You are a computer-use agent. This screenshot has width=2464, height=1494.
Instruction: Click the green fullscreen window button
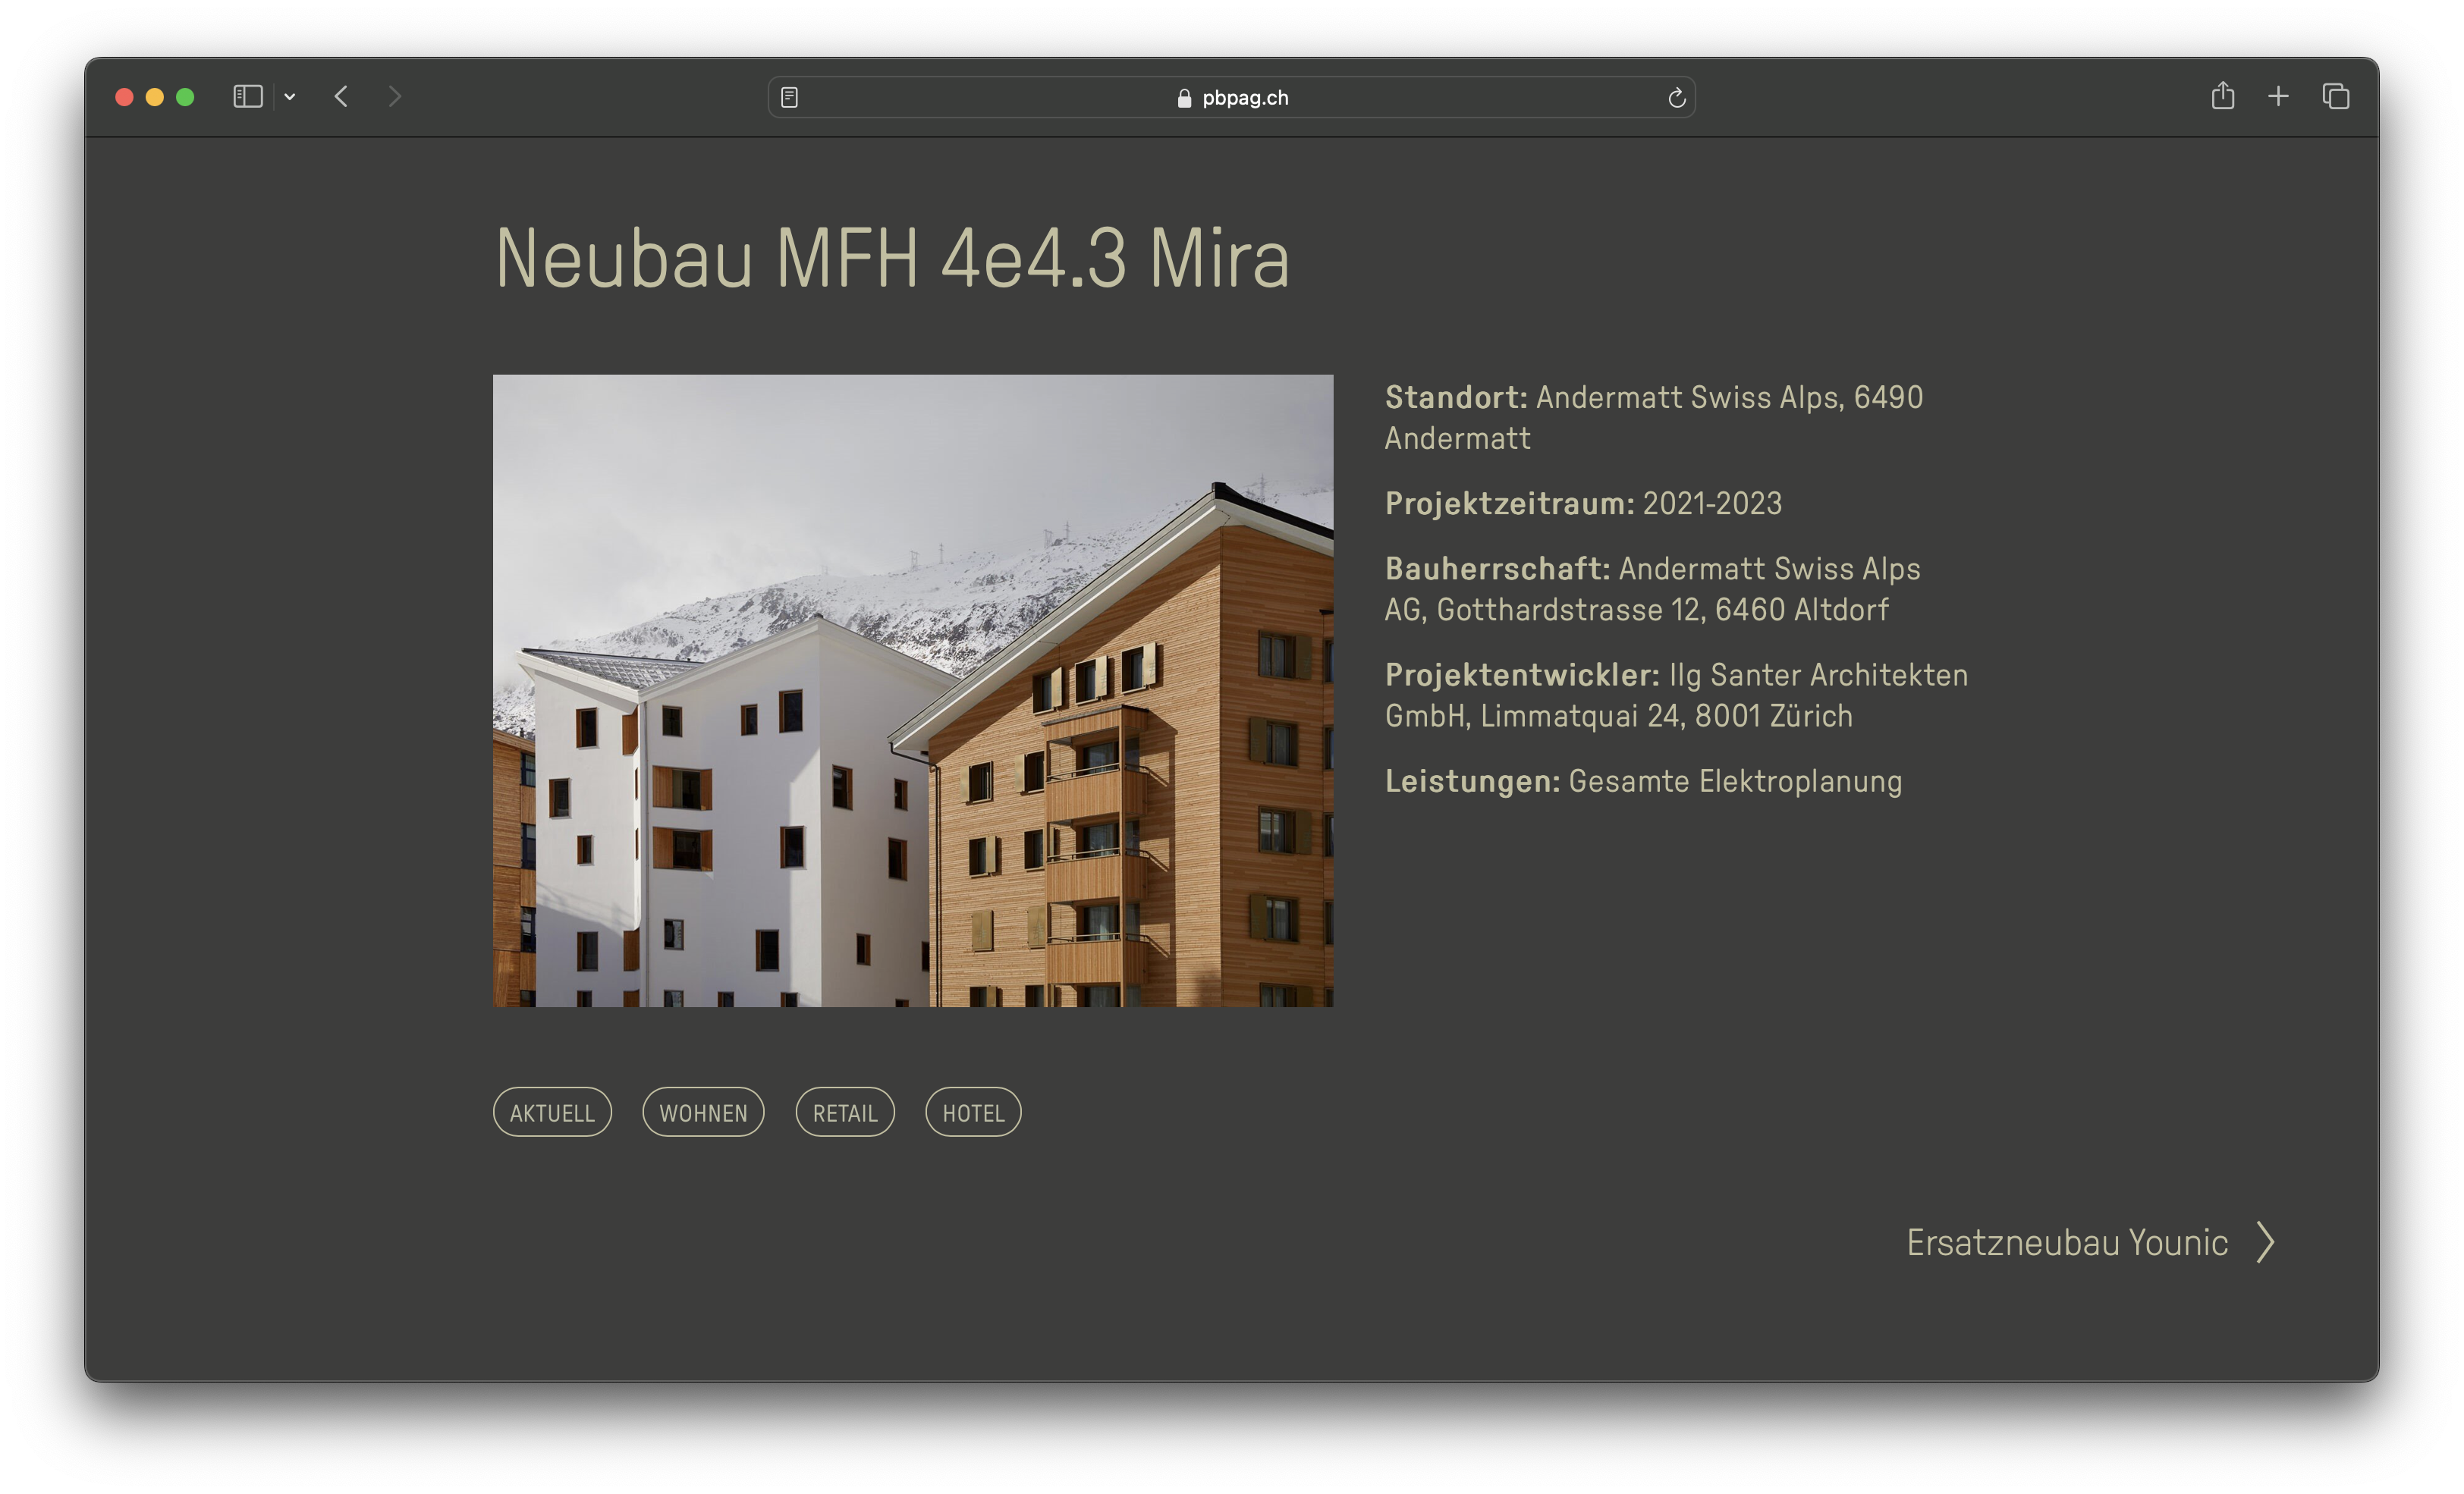(x=185, y=97)
